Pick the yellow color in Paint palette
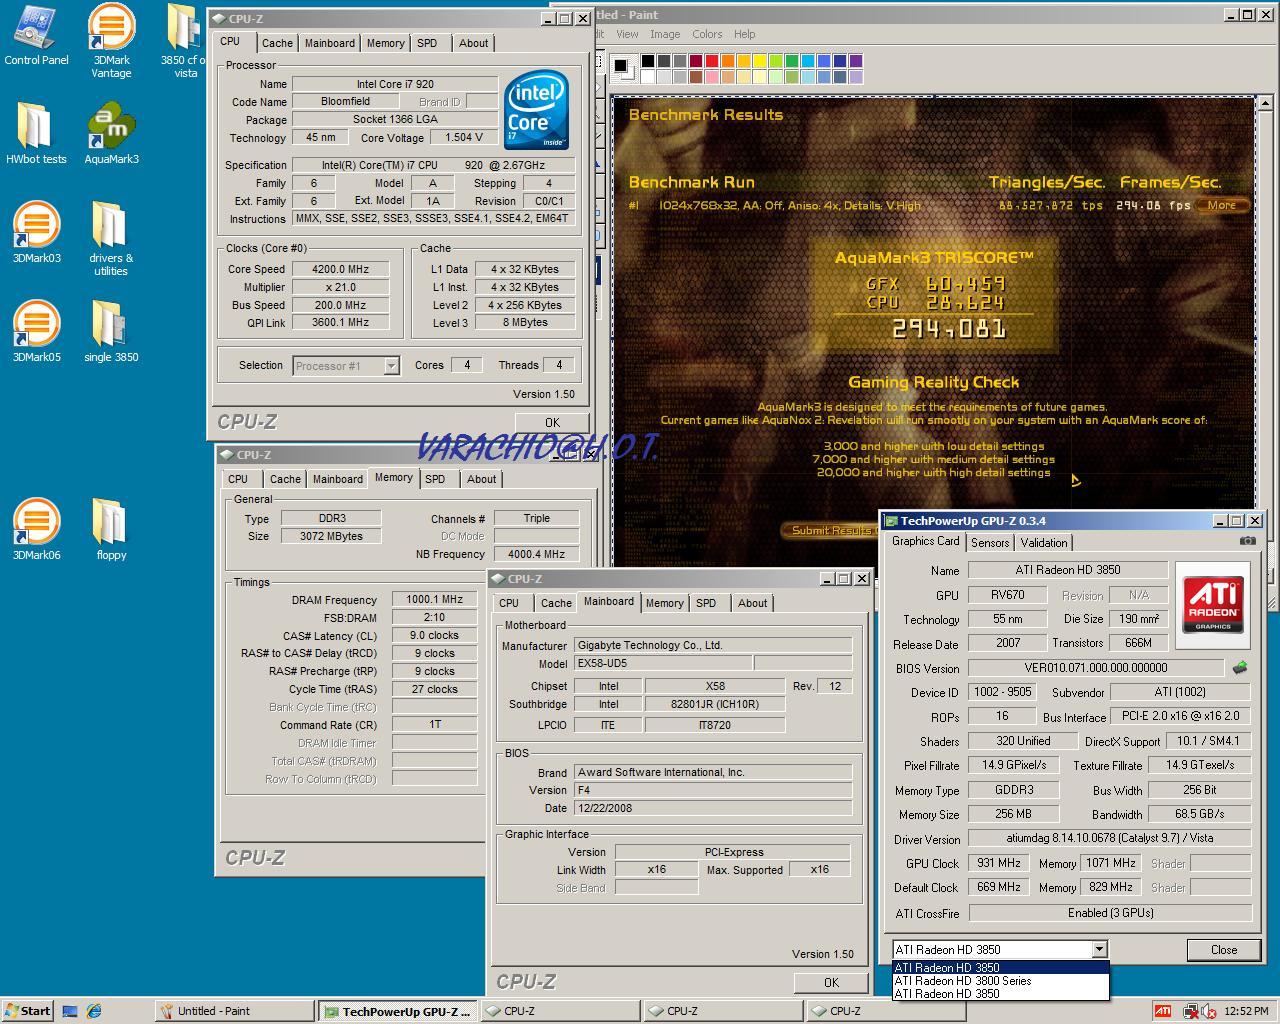1280x1024 pixels. pyautogui.click(x=759, y=62)
